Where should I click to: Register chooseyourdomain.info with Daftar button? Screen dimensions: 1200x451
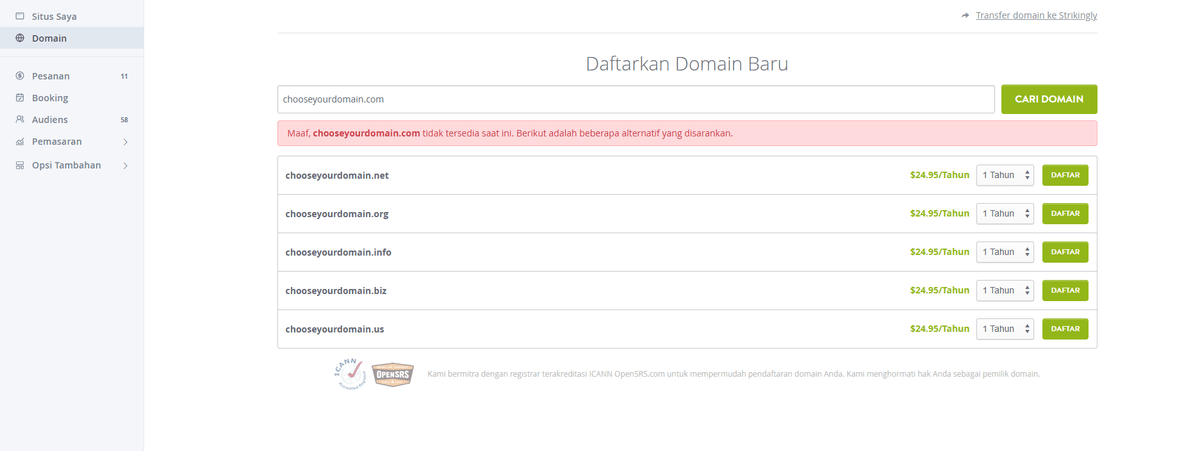pos(1065,252)
